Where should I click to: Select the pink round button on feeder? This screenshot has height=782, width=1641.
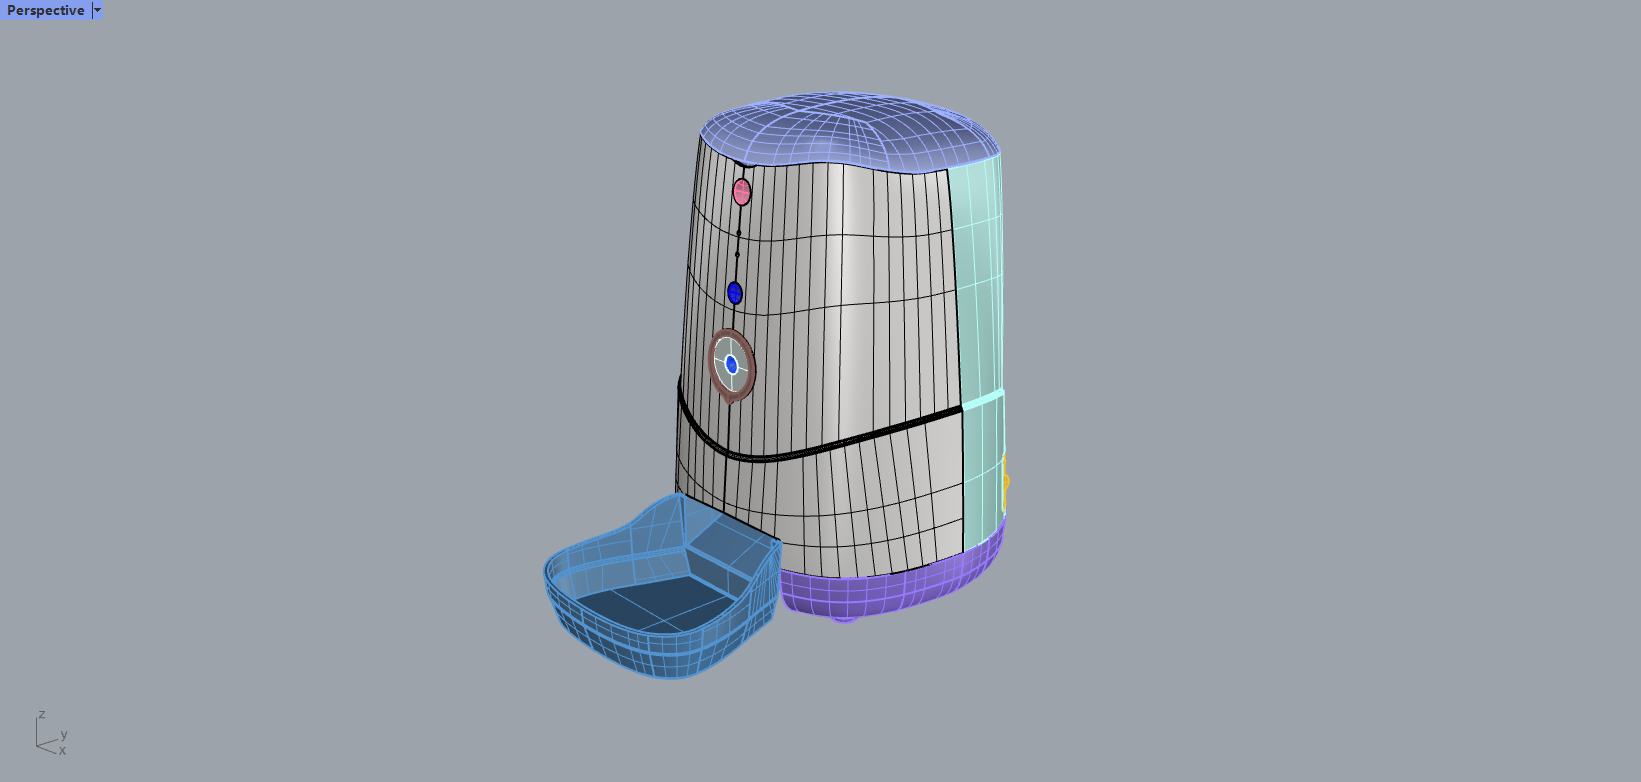[x=742, y=192]
